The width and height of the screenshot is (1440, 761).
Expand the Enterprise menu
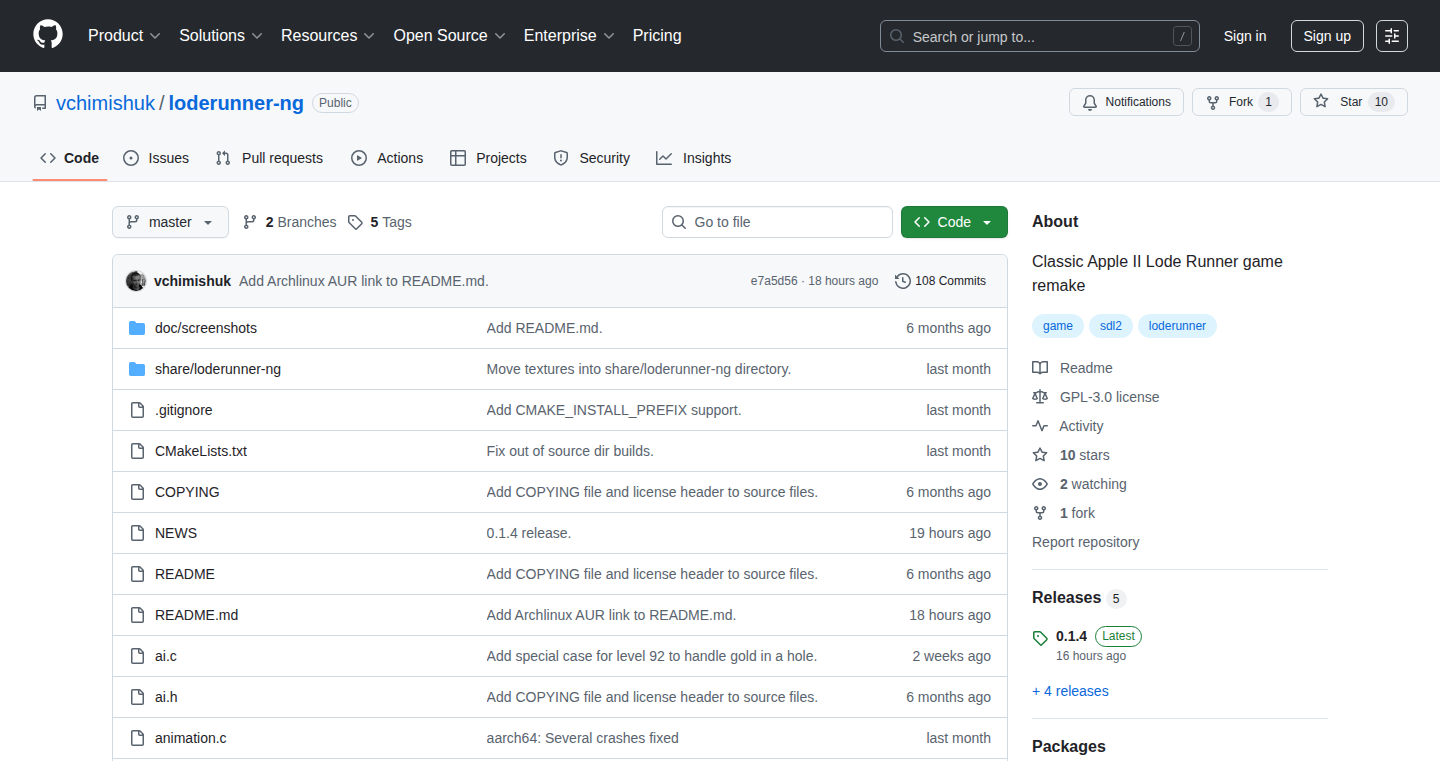tap(570, 35)
